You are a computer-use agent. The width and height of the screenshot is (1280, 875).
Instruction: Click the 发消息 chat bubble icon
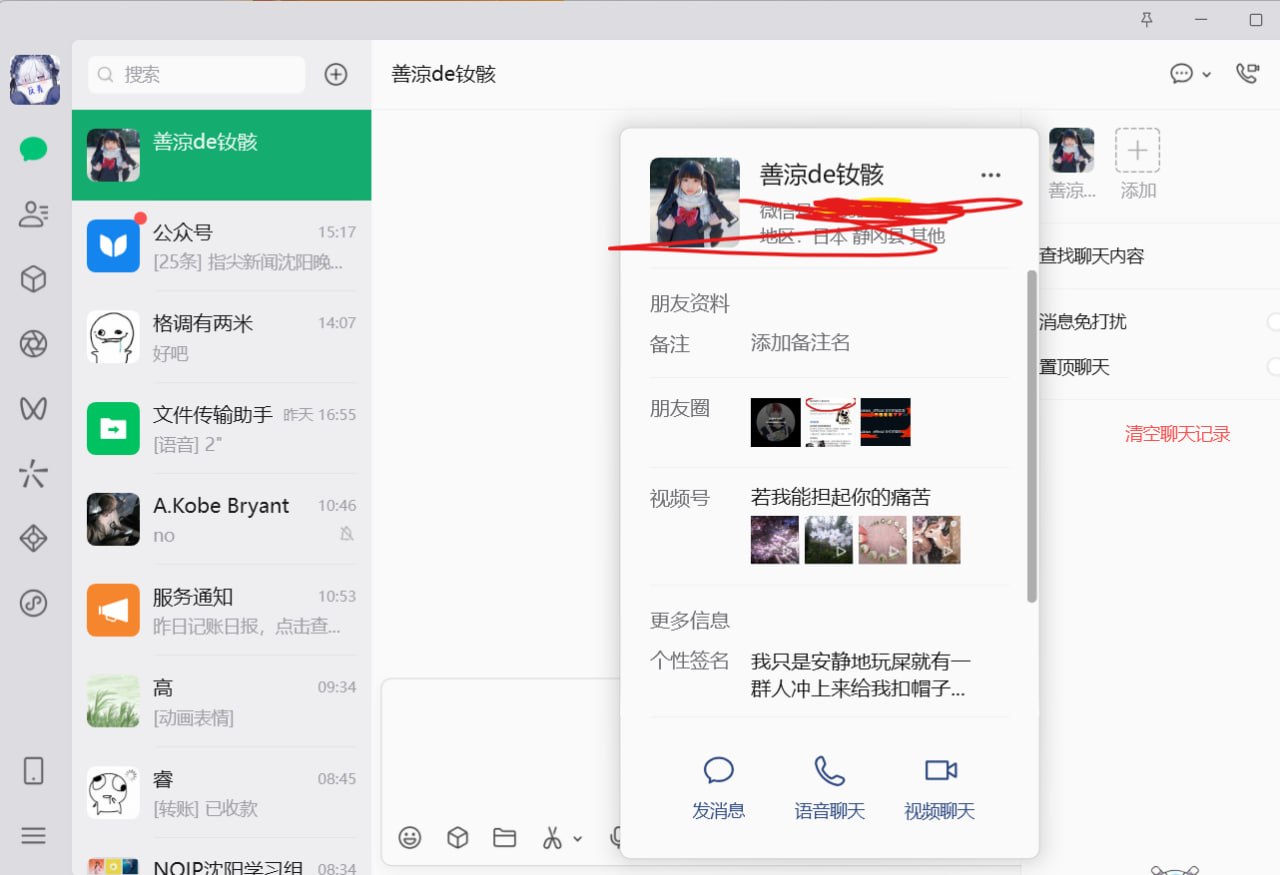point(719,770)
